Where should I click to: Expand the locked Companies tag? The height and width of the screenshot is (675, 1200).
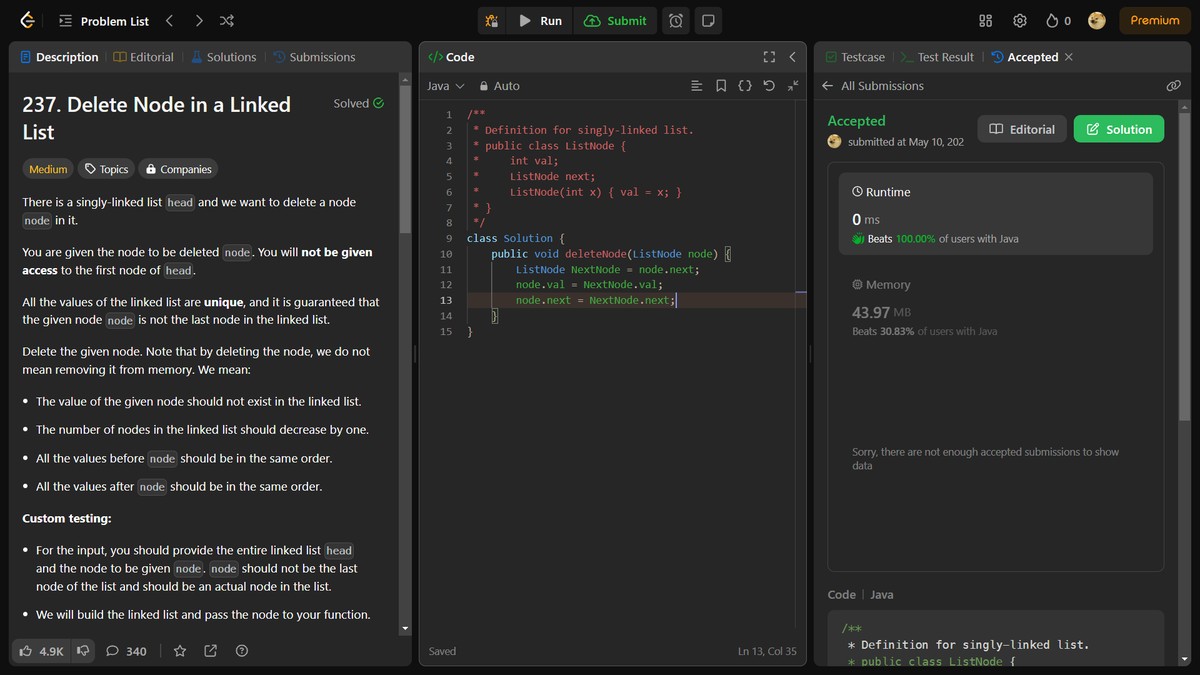[x=177, y=169]
